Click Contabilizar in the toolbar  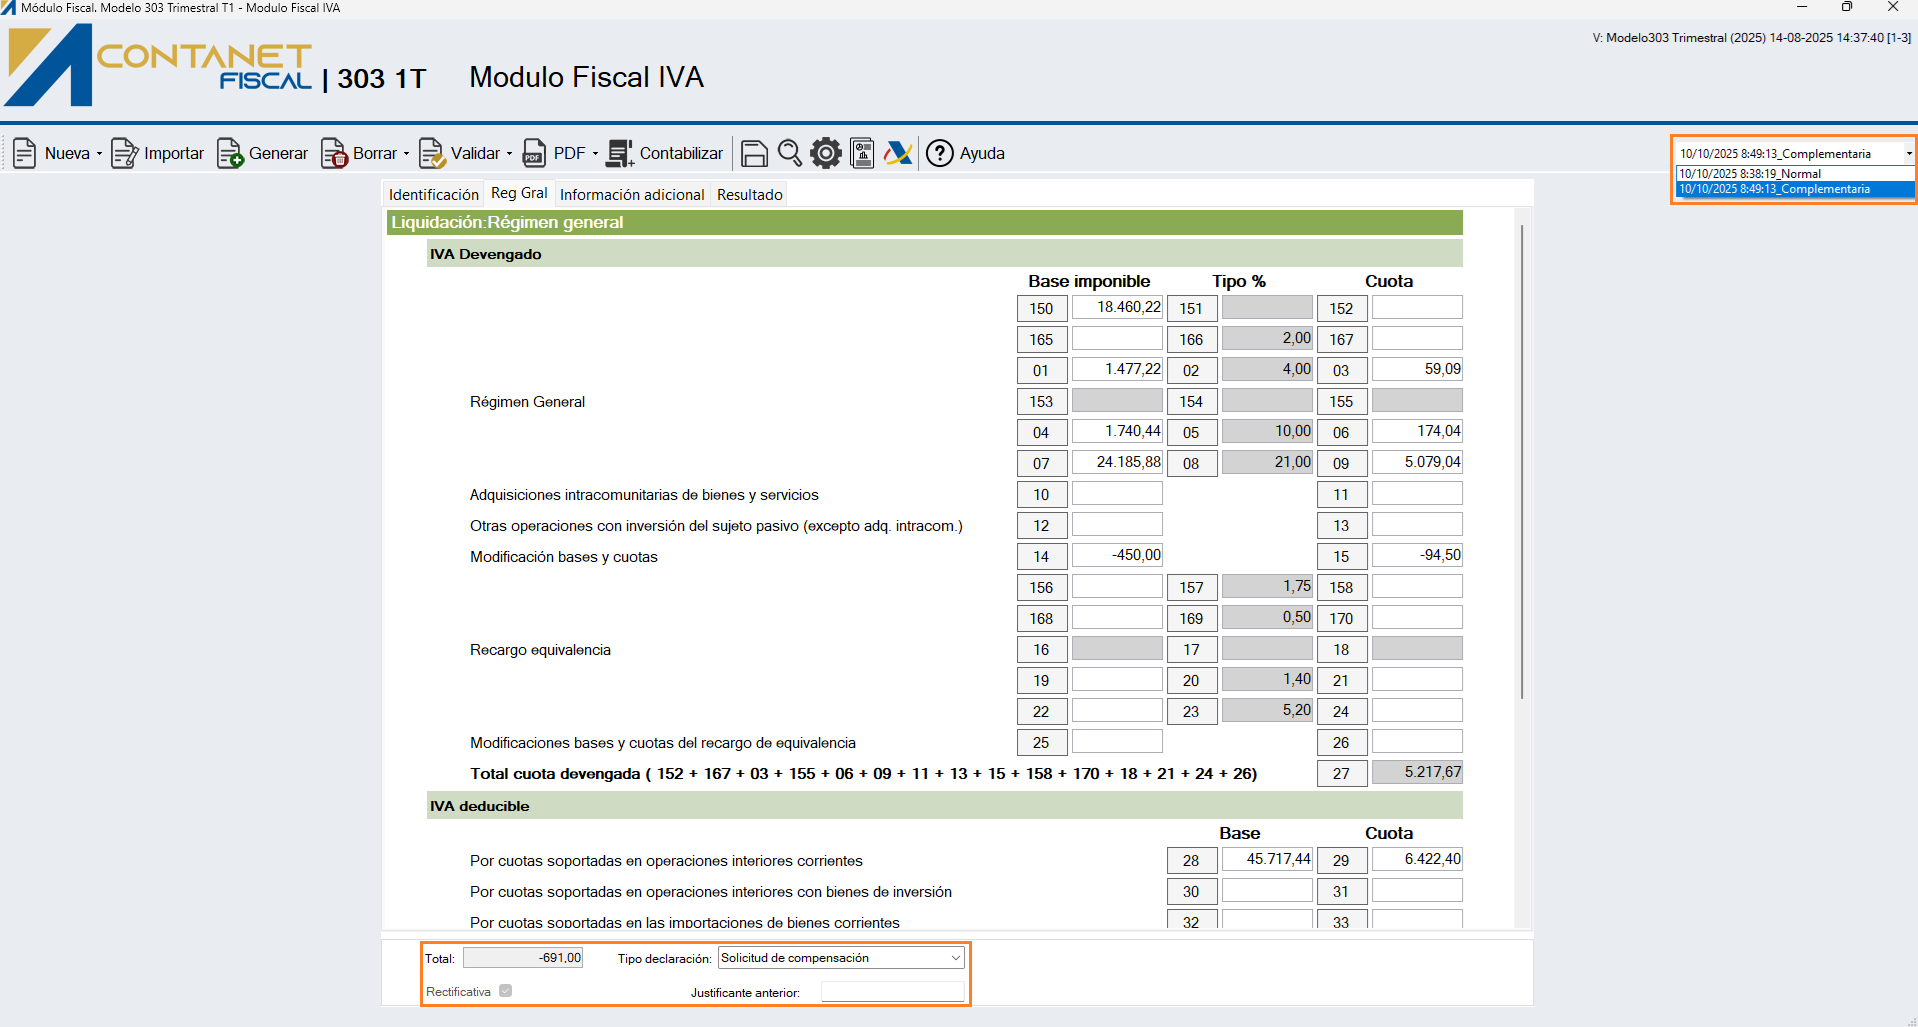tap(665, 153)
